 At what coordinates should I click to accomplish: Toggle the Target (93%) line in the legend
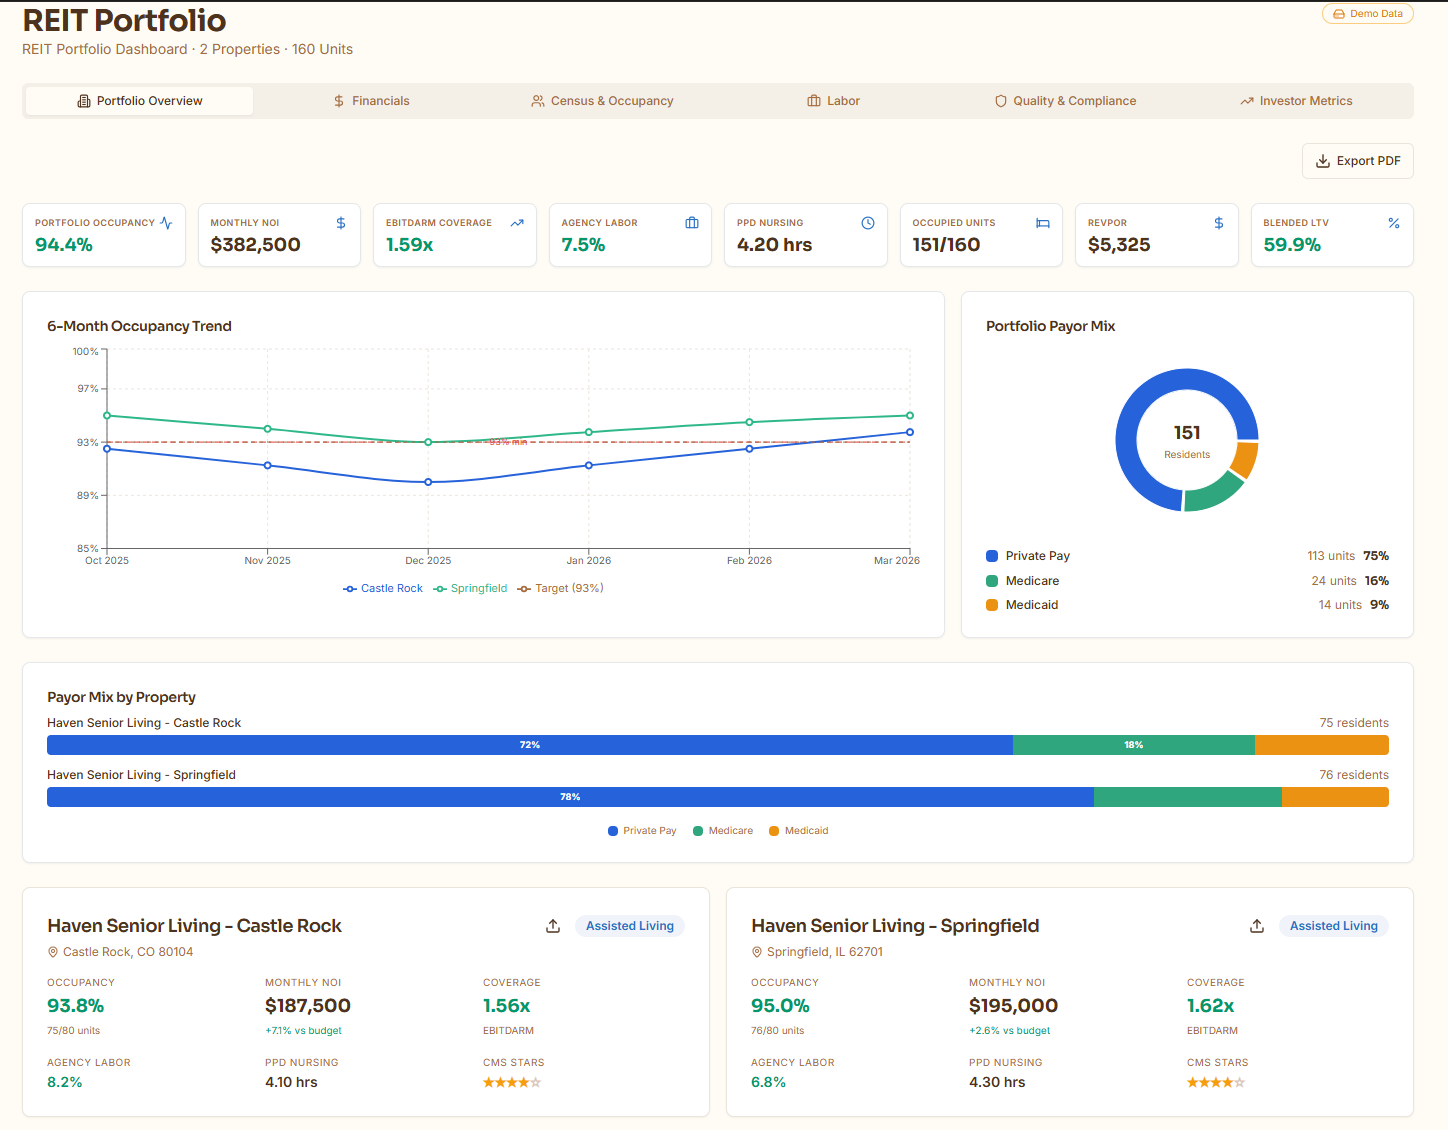560,588
